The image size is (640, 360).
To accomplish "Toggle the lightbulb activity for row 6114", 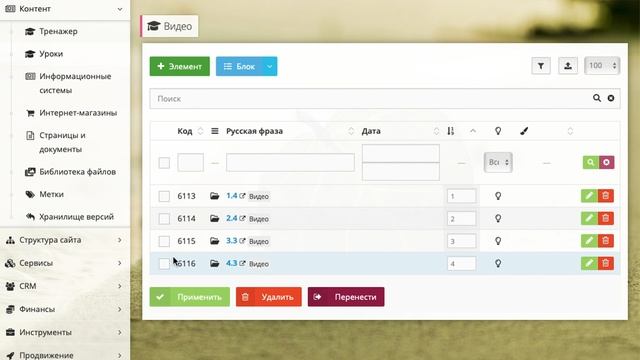I will pos(498,218).
